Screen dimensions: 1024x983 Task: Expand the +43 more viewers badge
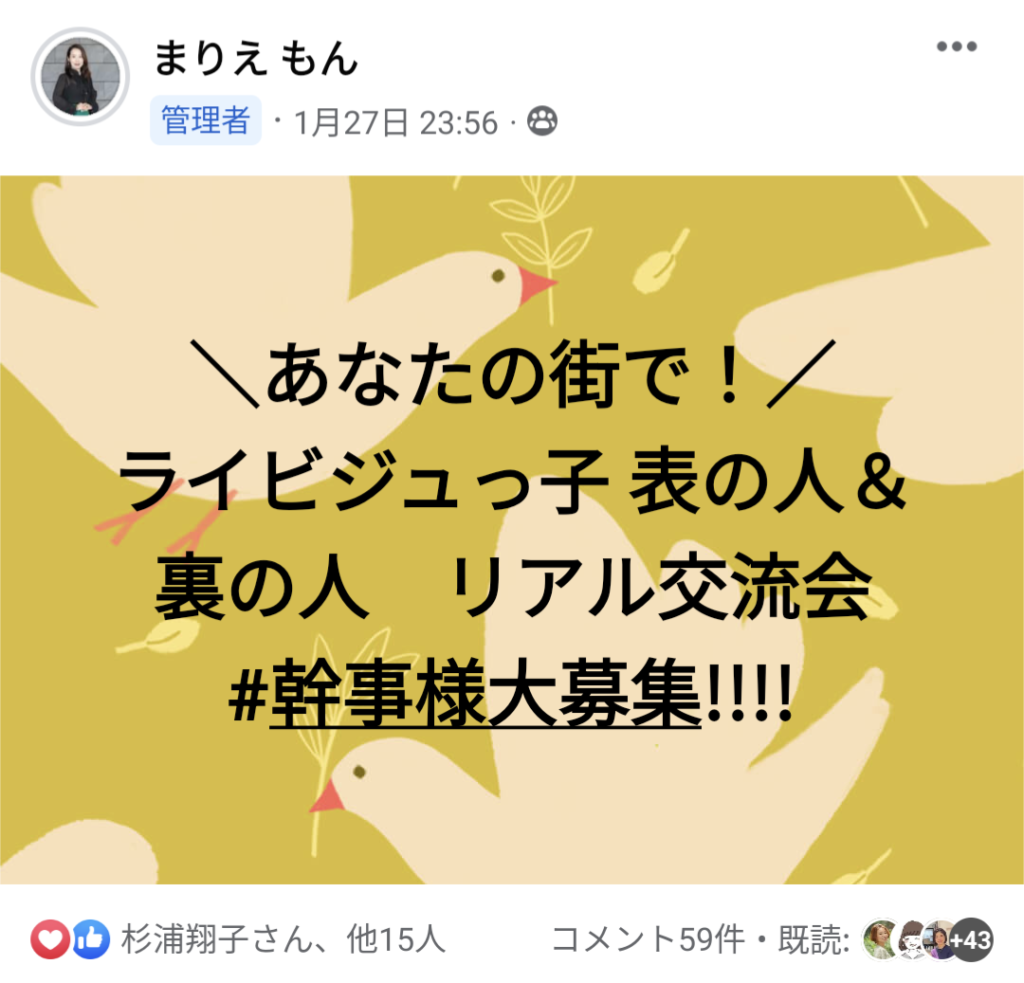coord(972,940)
